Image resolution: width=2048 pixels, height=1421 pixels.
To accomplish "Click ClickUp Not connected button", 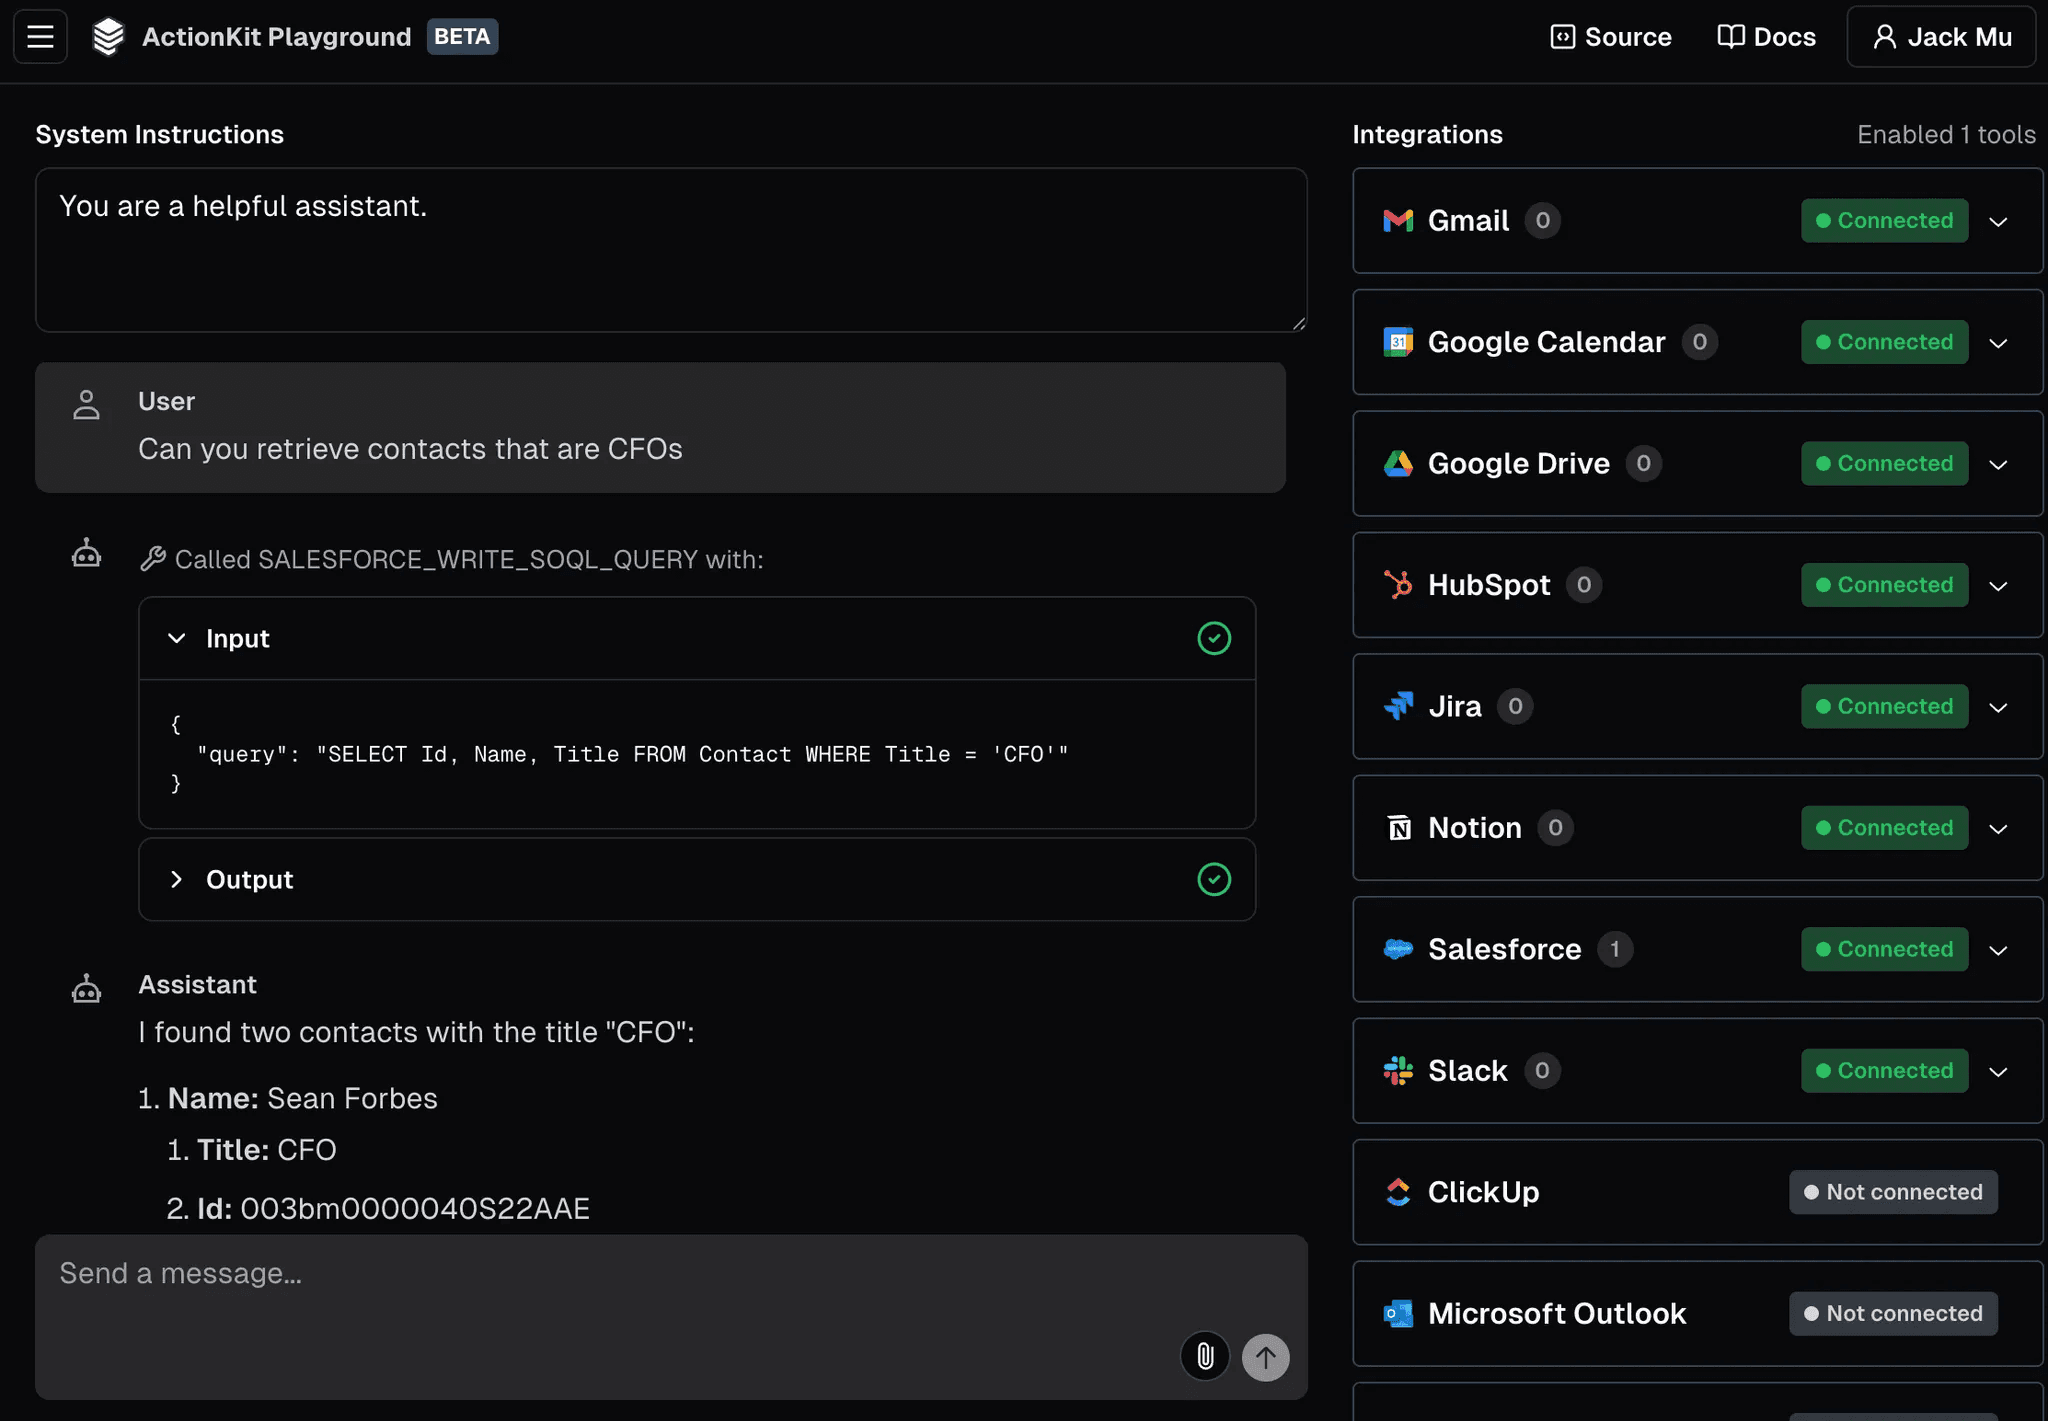I will point(1892,1192).
